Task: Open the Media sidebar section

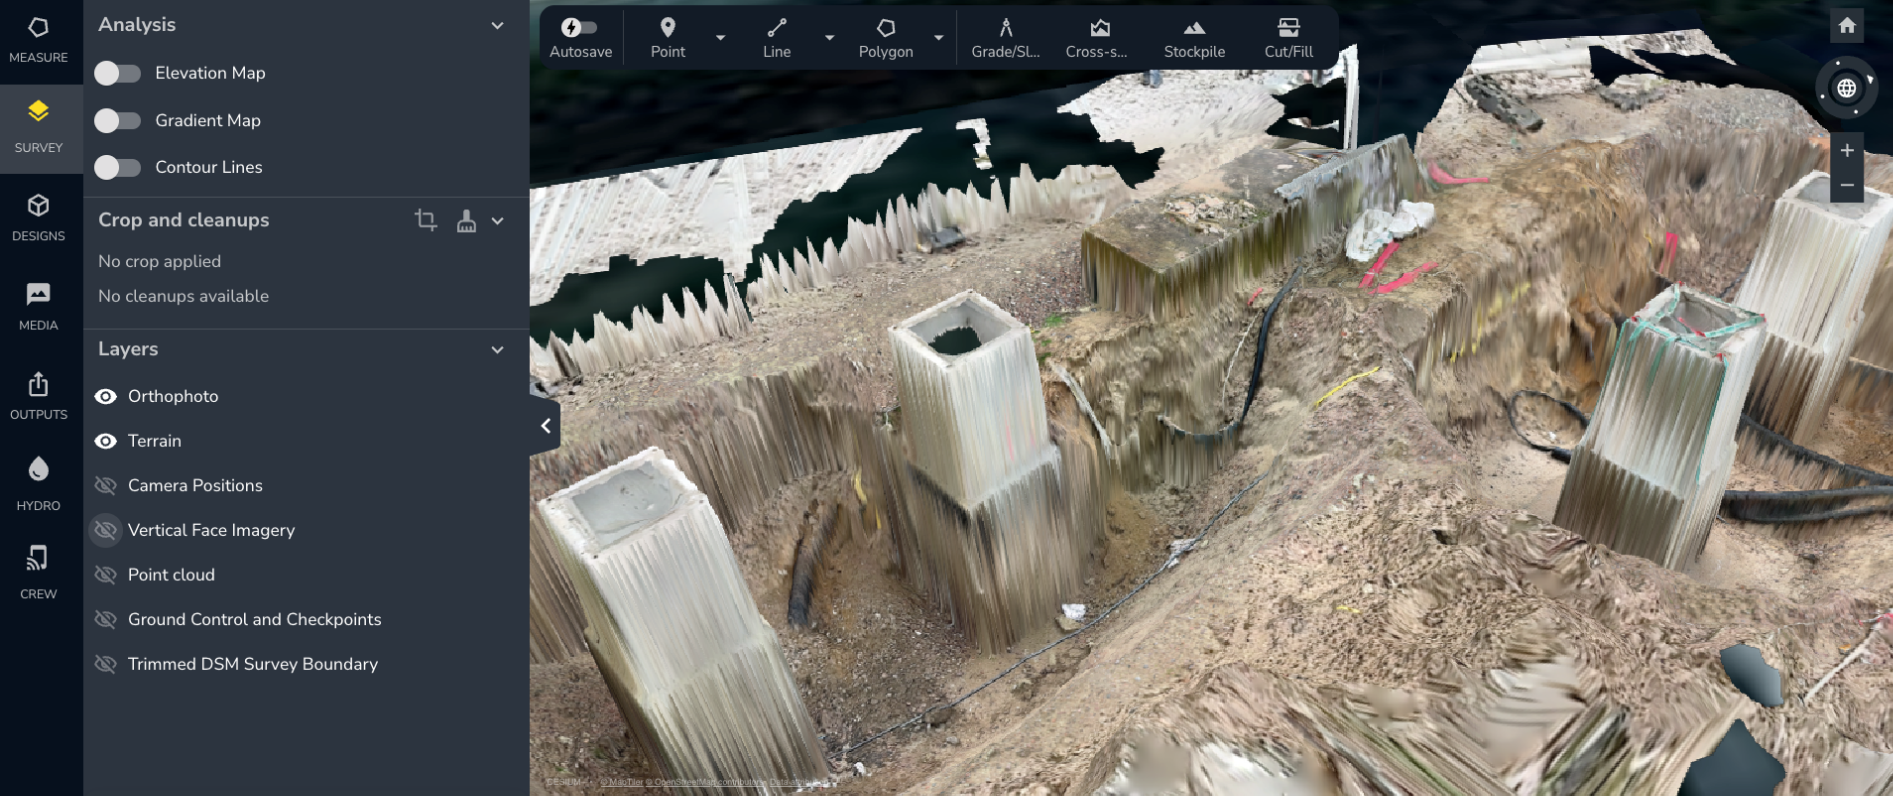Action: point(38,307)
